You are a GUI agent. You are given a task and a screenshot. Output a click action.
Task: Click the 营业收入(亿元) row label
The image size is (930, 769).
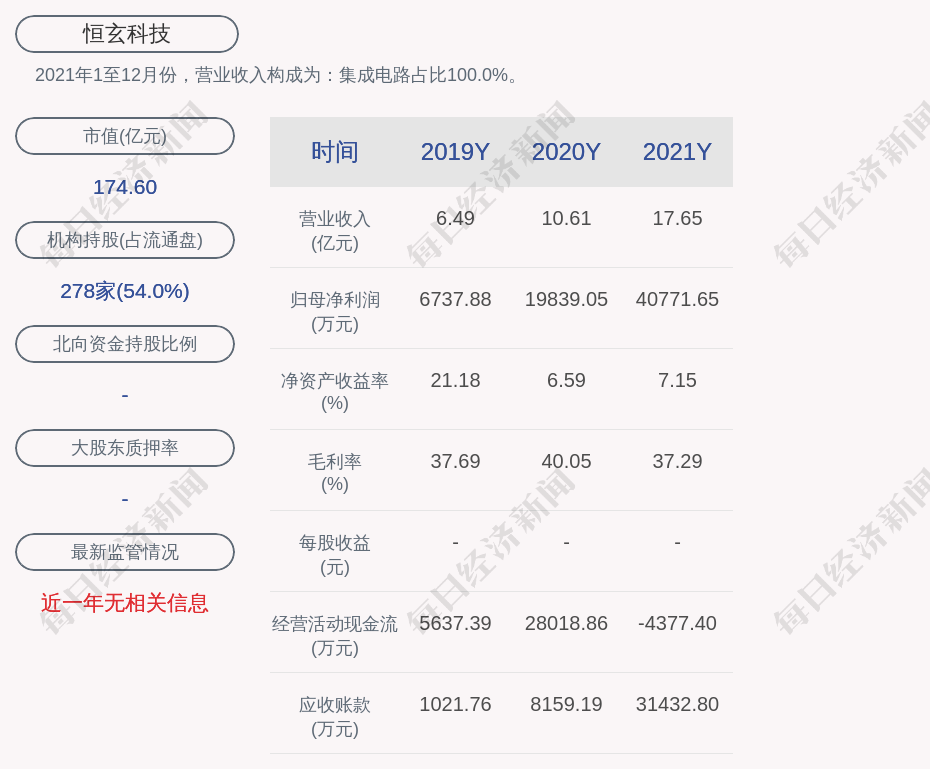click(335, 231)
